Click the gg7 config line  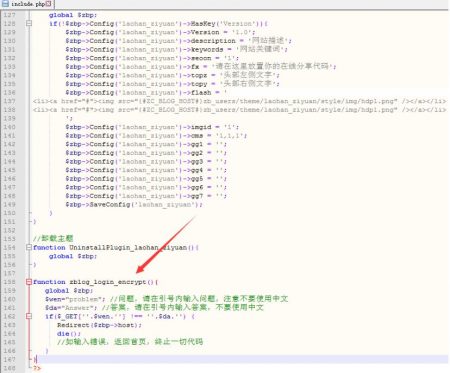[x=146, y=196]
